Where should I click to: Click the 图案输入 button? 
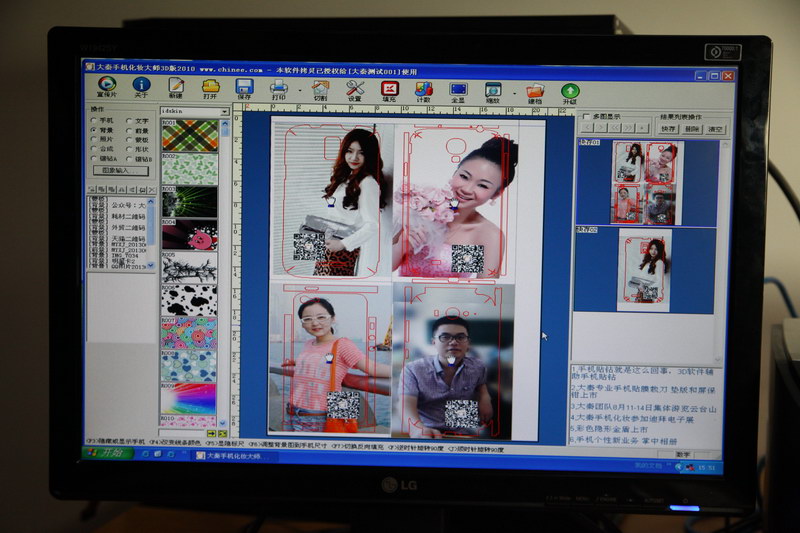tap(120, 170)
